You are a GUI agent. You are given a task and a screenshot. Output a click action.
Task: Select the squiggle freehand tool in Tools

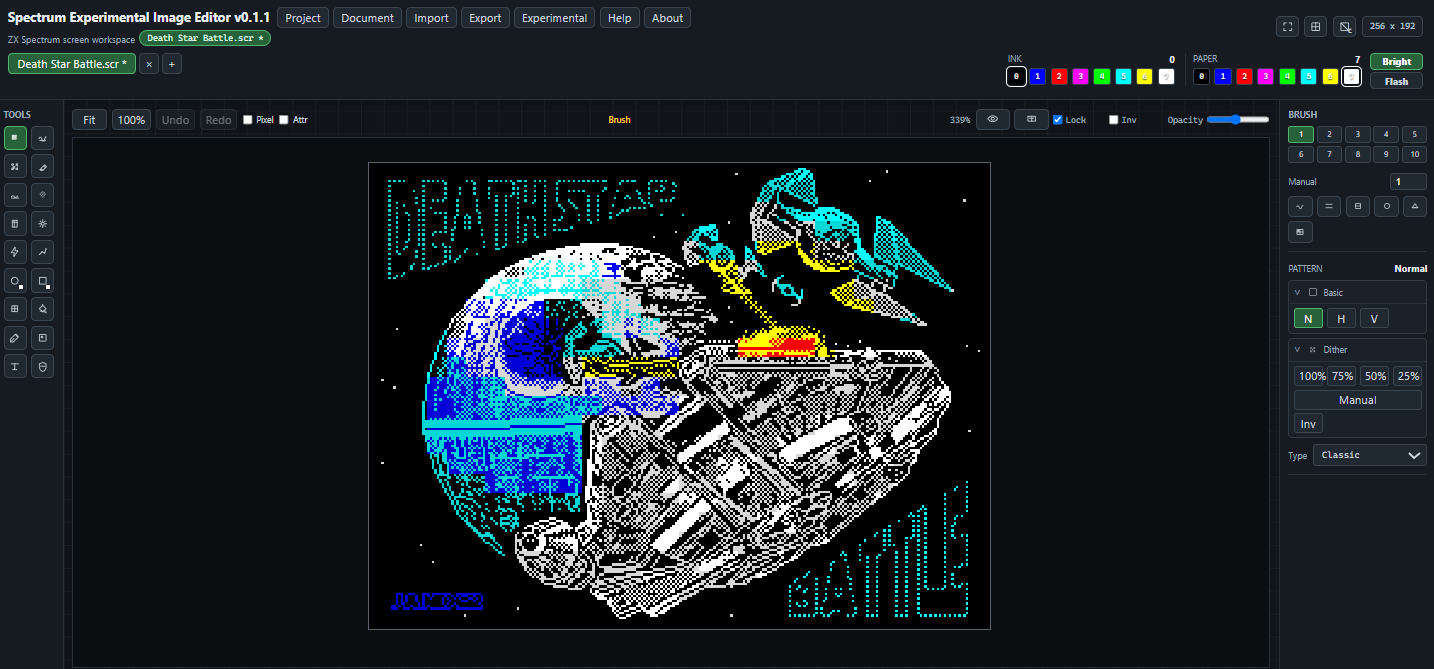42,137
